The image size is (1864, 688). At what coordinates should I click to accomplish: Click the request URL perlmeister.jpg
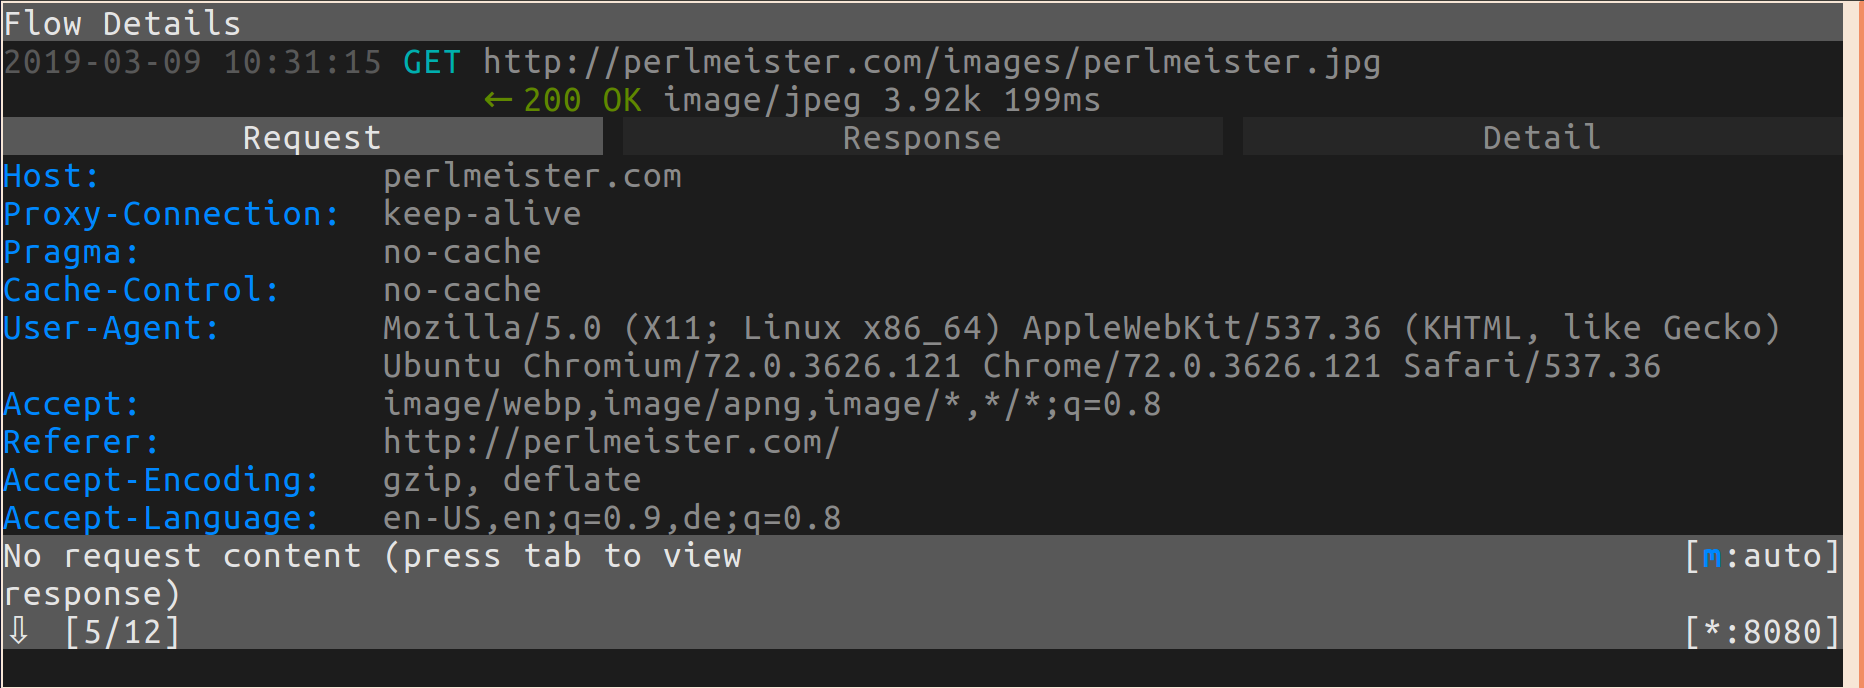click(932, 62)
